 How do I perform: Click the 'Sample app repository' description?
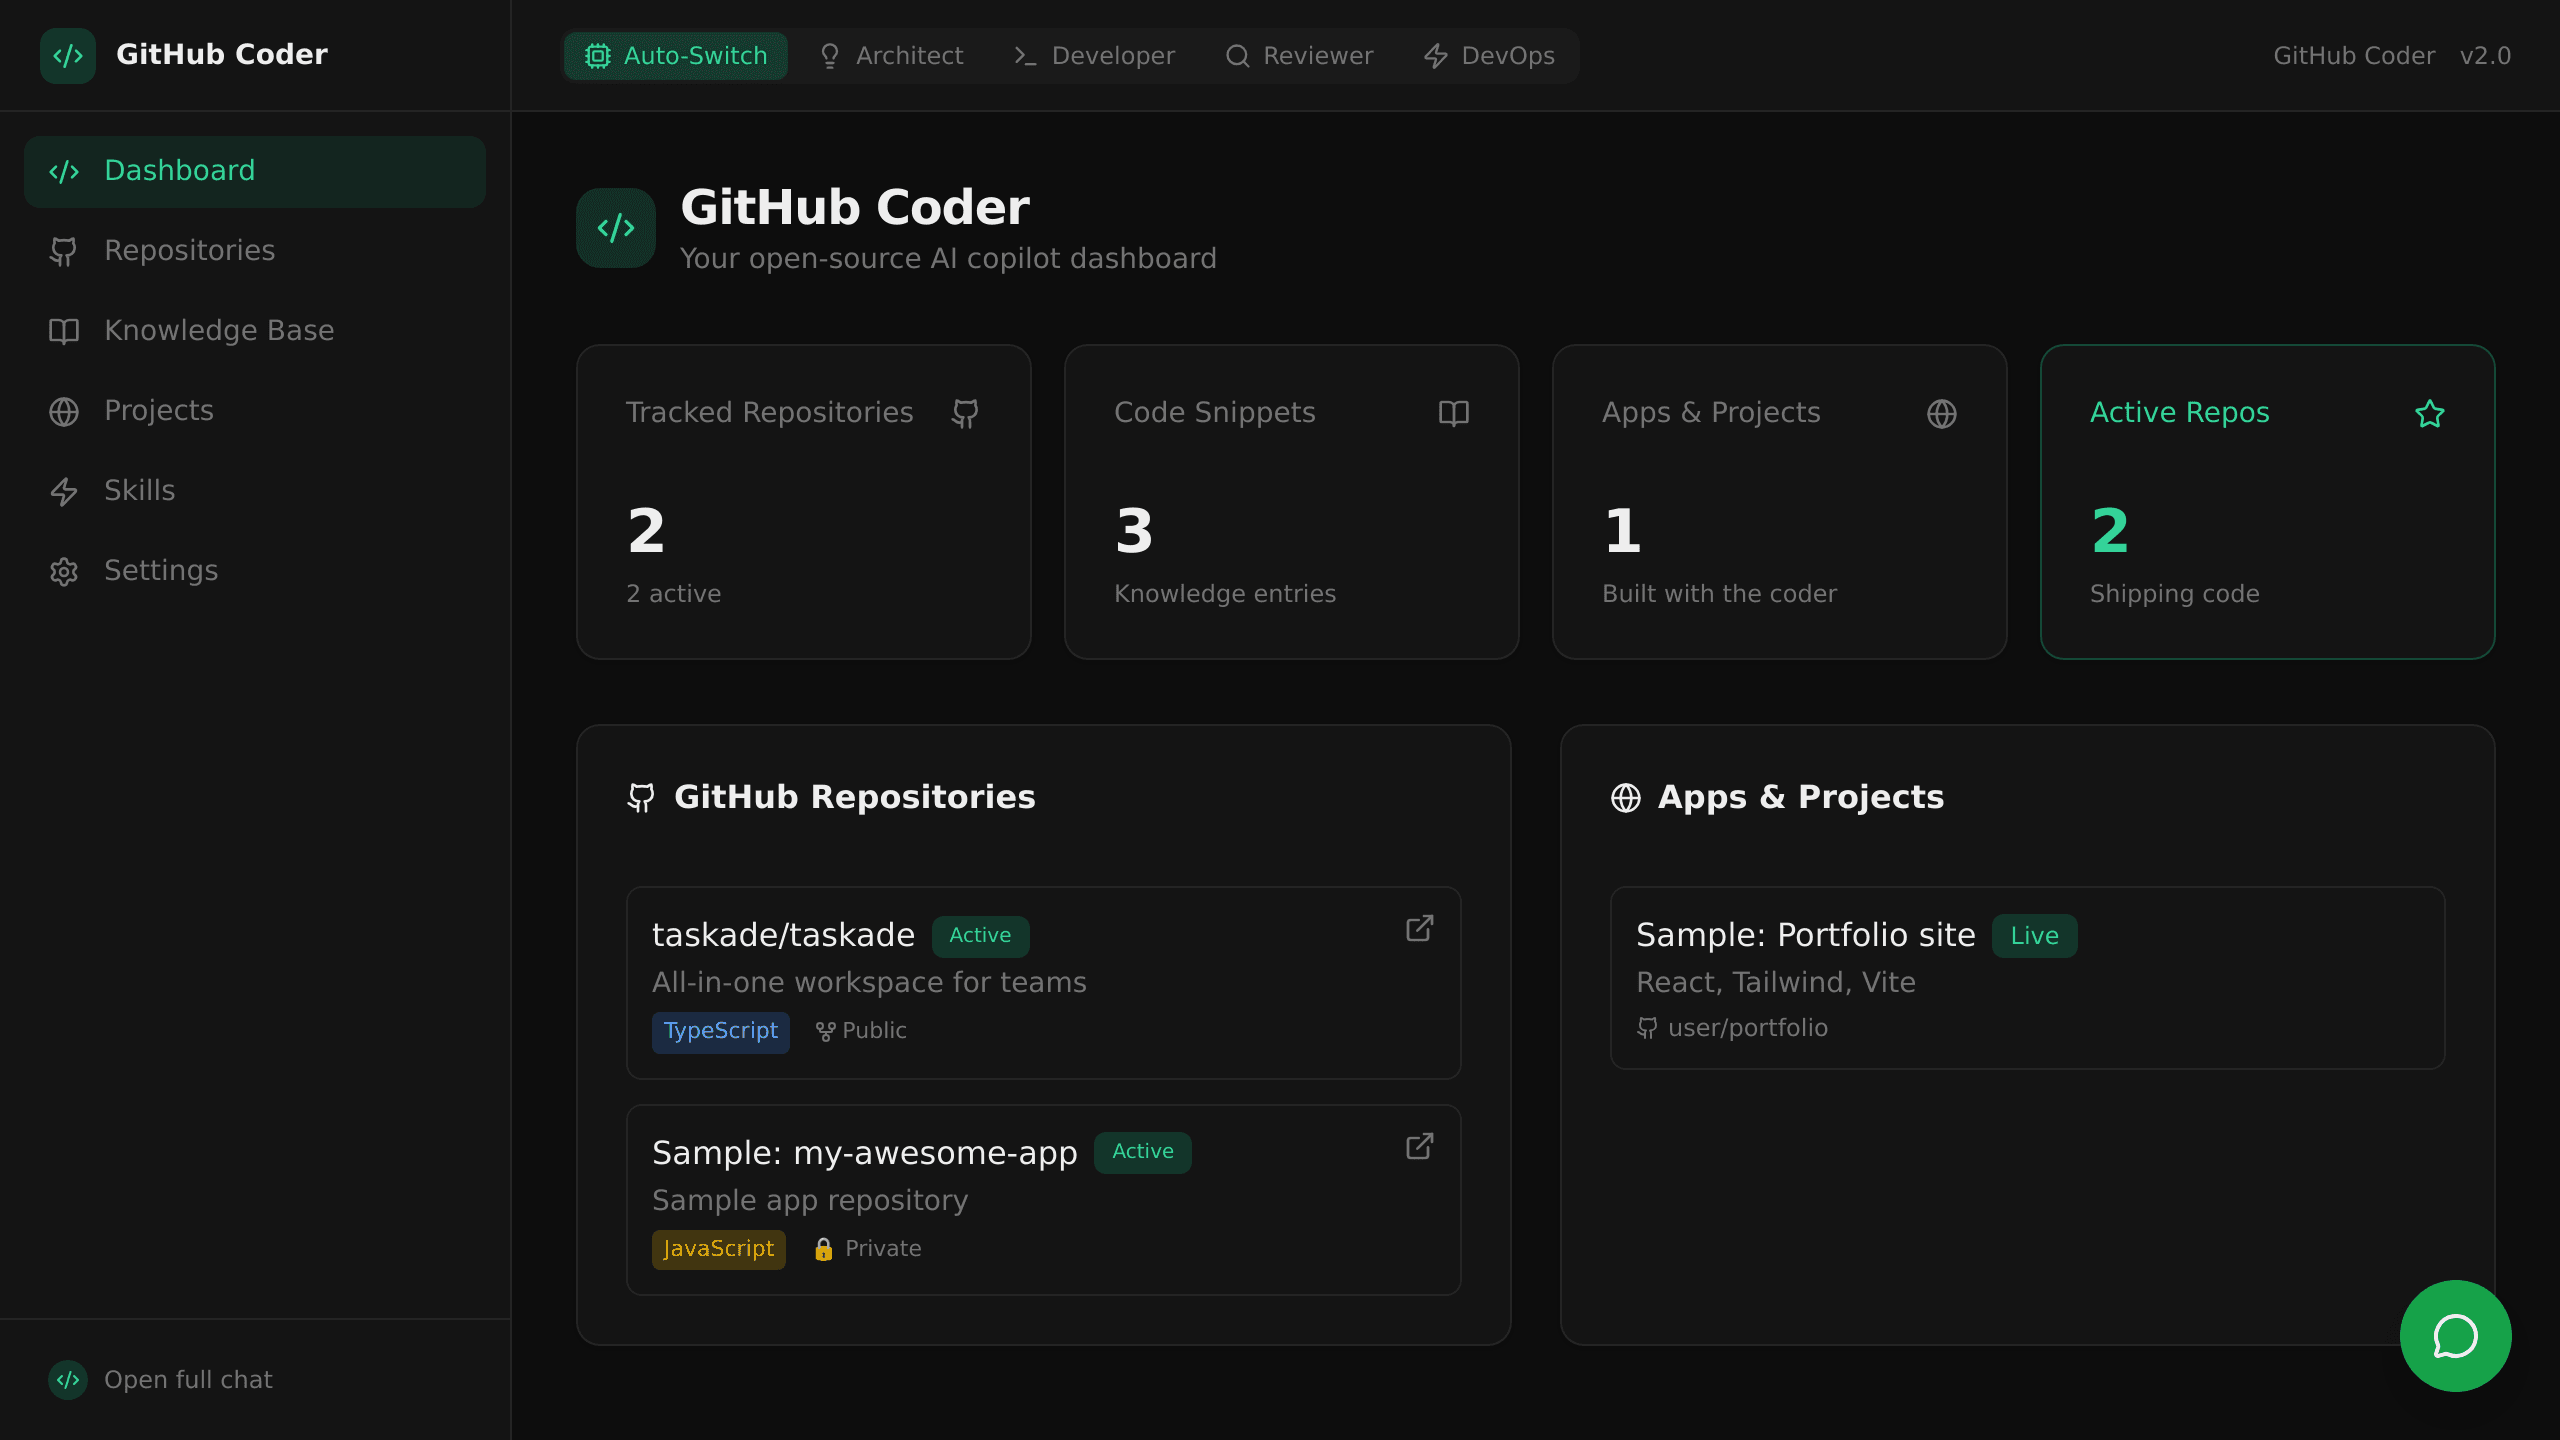(x=810, y=1201)
